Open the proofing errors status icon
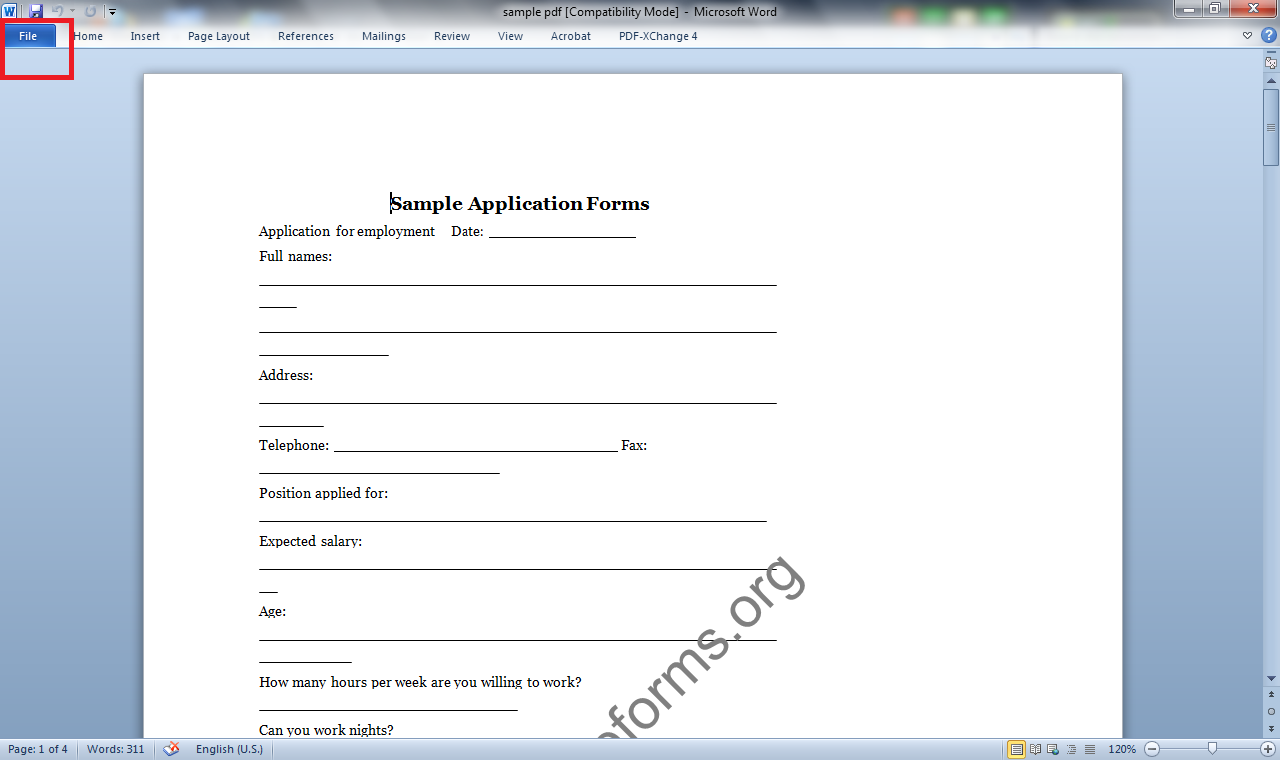Image resolution: width=1280 pixels, height=760 pixels. point(170,748)
